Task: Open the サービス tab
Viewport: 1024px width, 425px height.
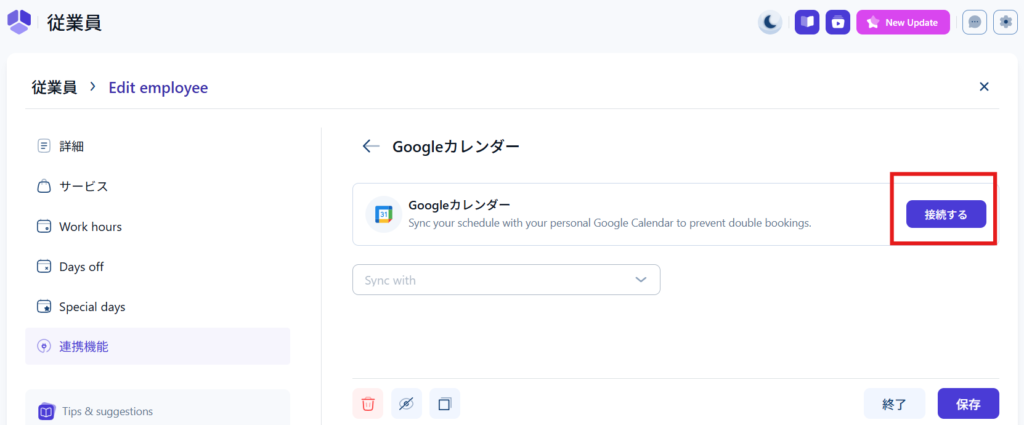Action: pos(83,186)
